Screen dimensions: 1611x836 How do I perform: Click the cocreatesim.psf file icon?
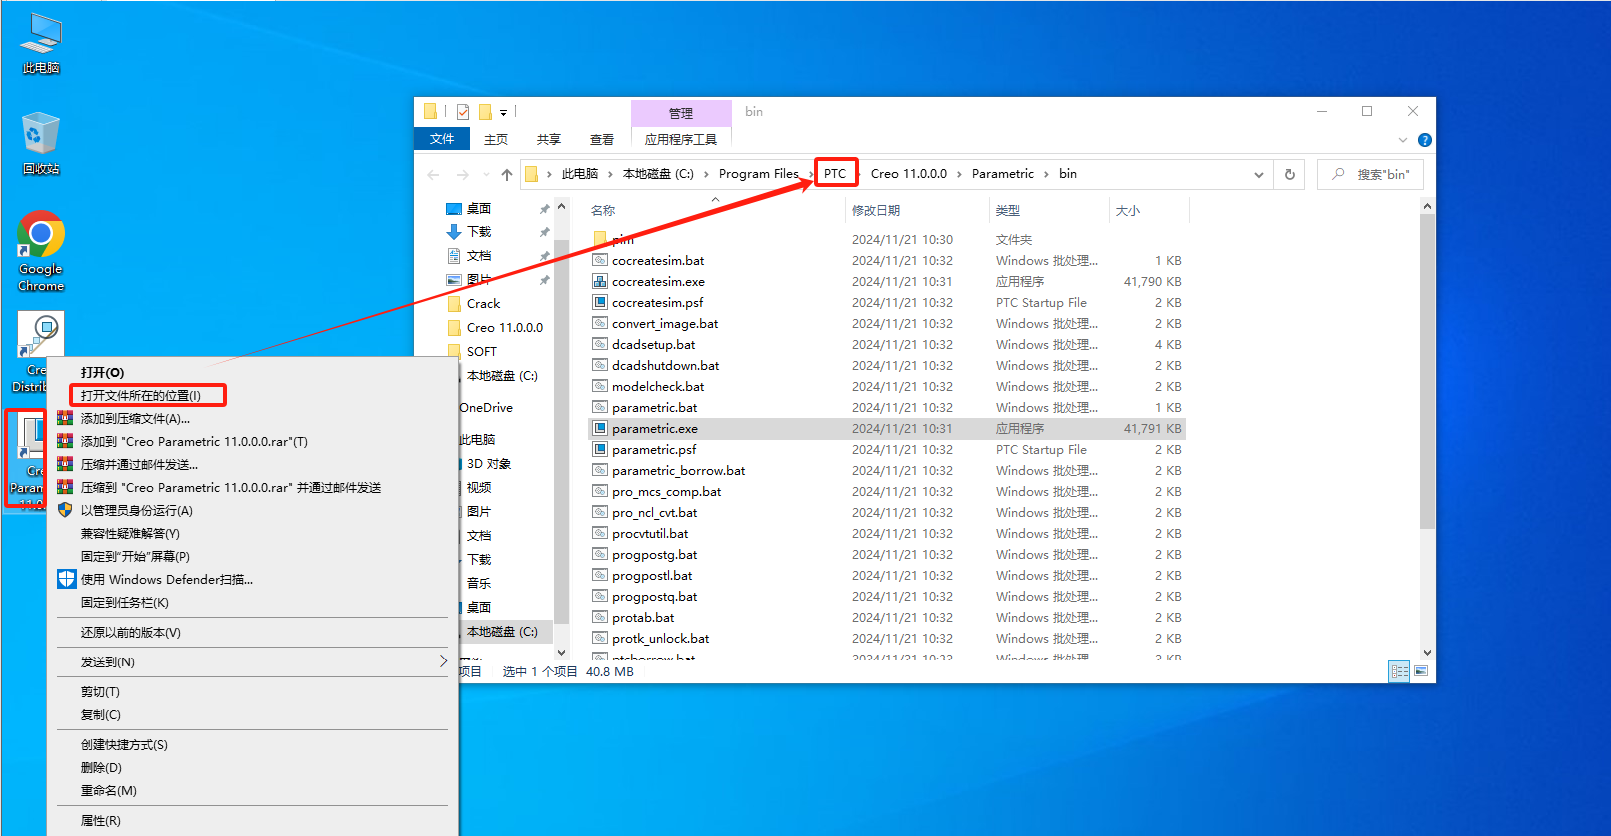(x=600, y=302)
